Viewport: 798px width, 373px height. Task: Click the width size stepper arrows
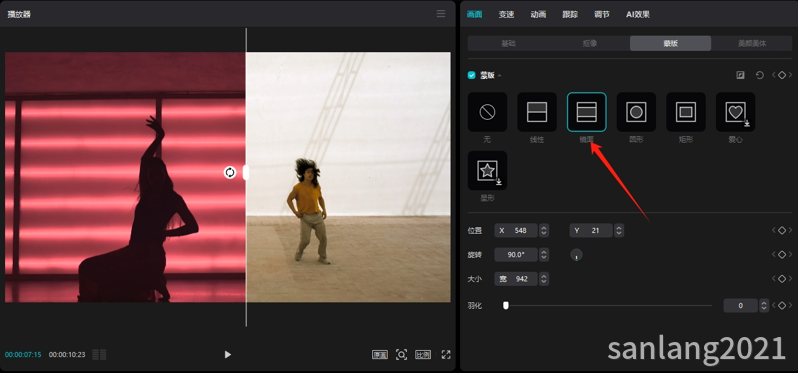544,279
